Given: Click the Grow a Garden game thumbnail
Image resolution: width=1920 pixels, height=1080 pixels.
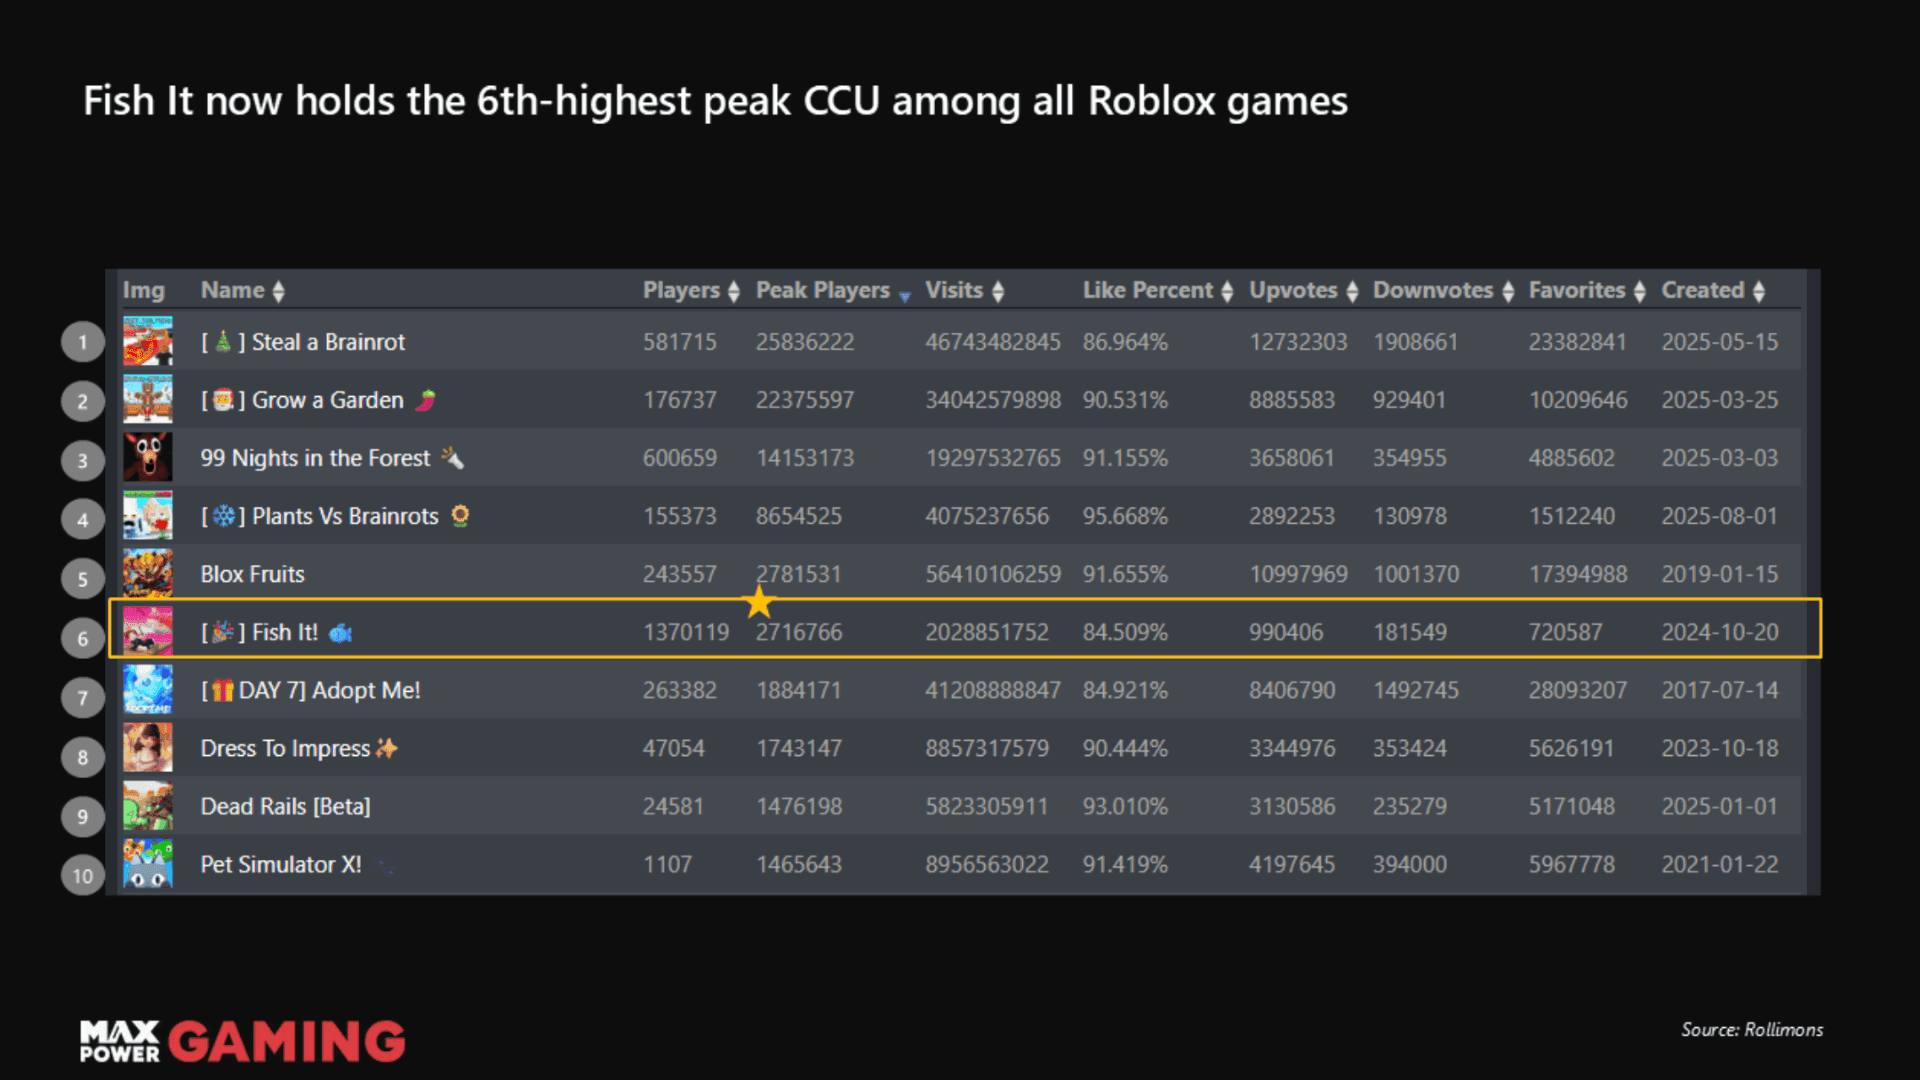Looking at the screenshot, I should [148, 399].
